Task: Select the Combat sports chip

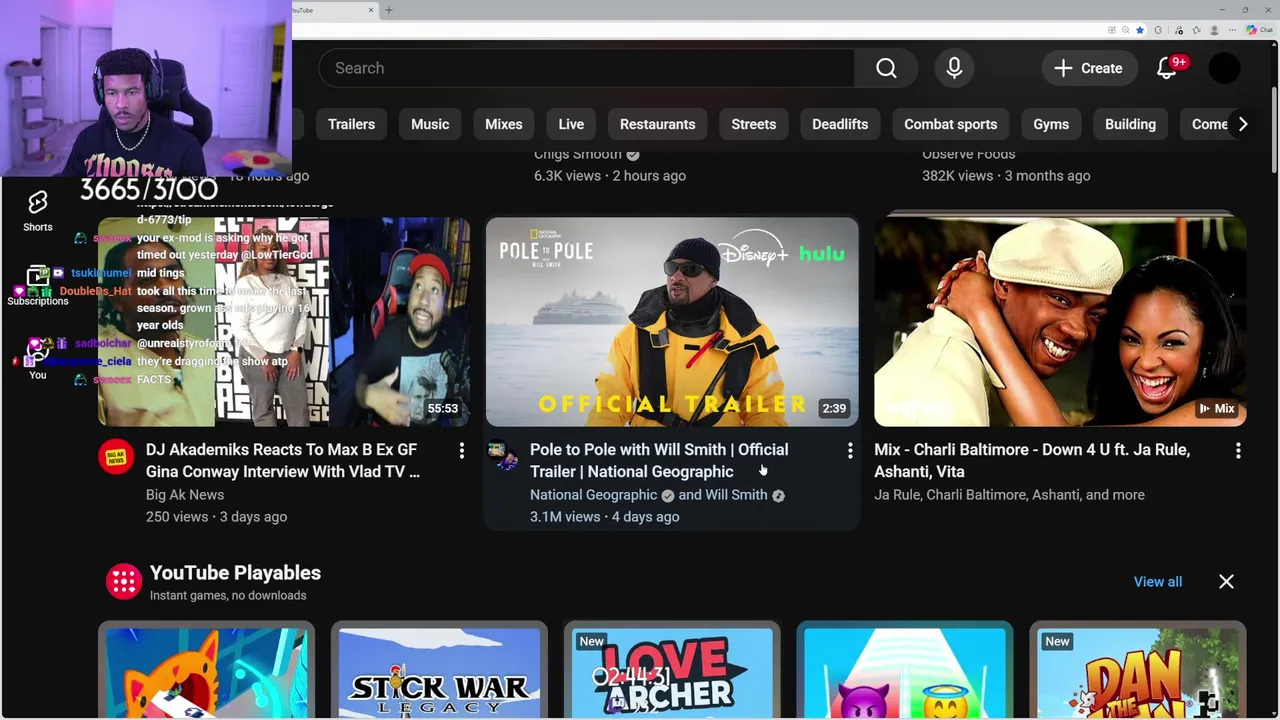Action: coord(950,124)
